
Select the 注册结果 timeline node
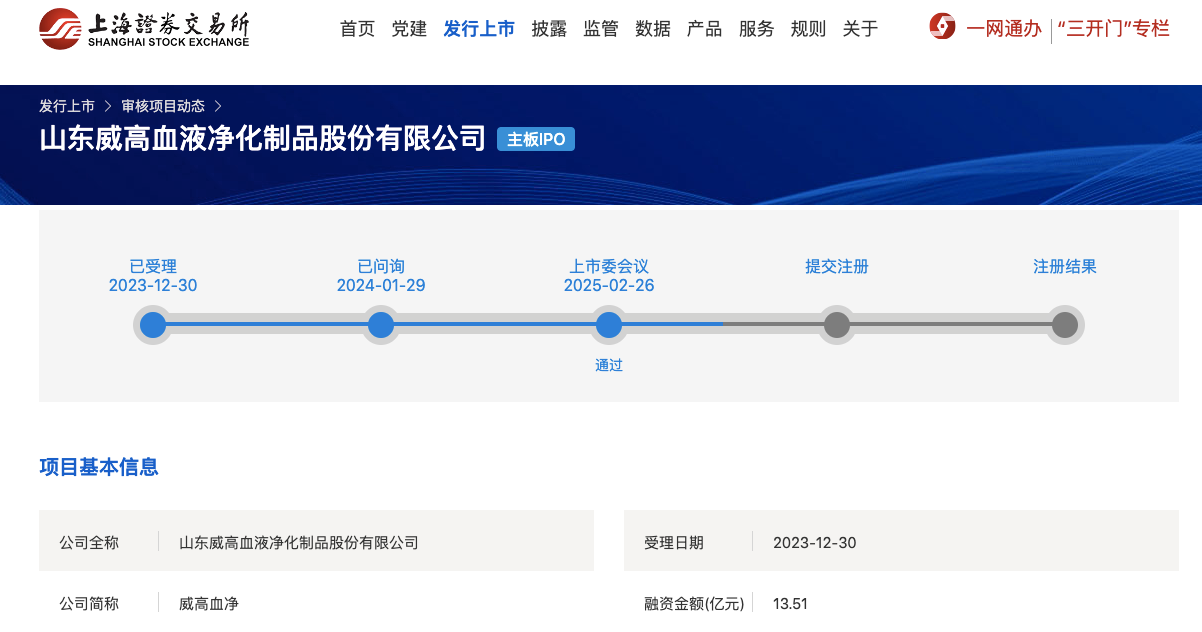(x=1065, y=325)
